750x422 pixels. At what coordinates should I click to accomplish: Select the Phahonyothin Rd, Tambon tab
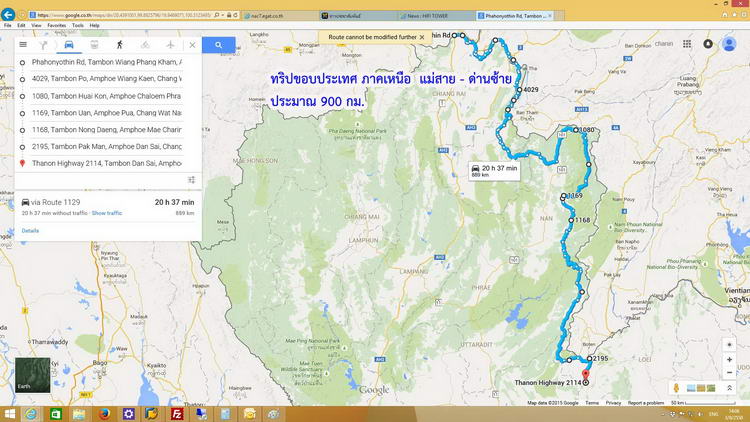coord(513,16)
